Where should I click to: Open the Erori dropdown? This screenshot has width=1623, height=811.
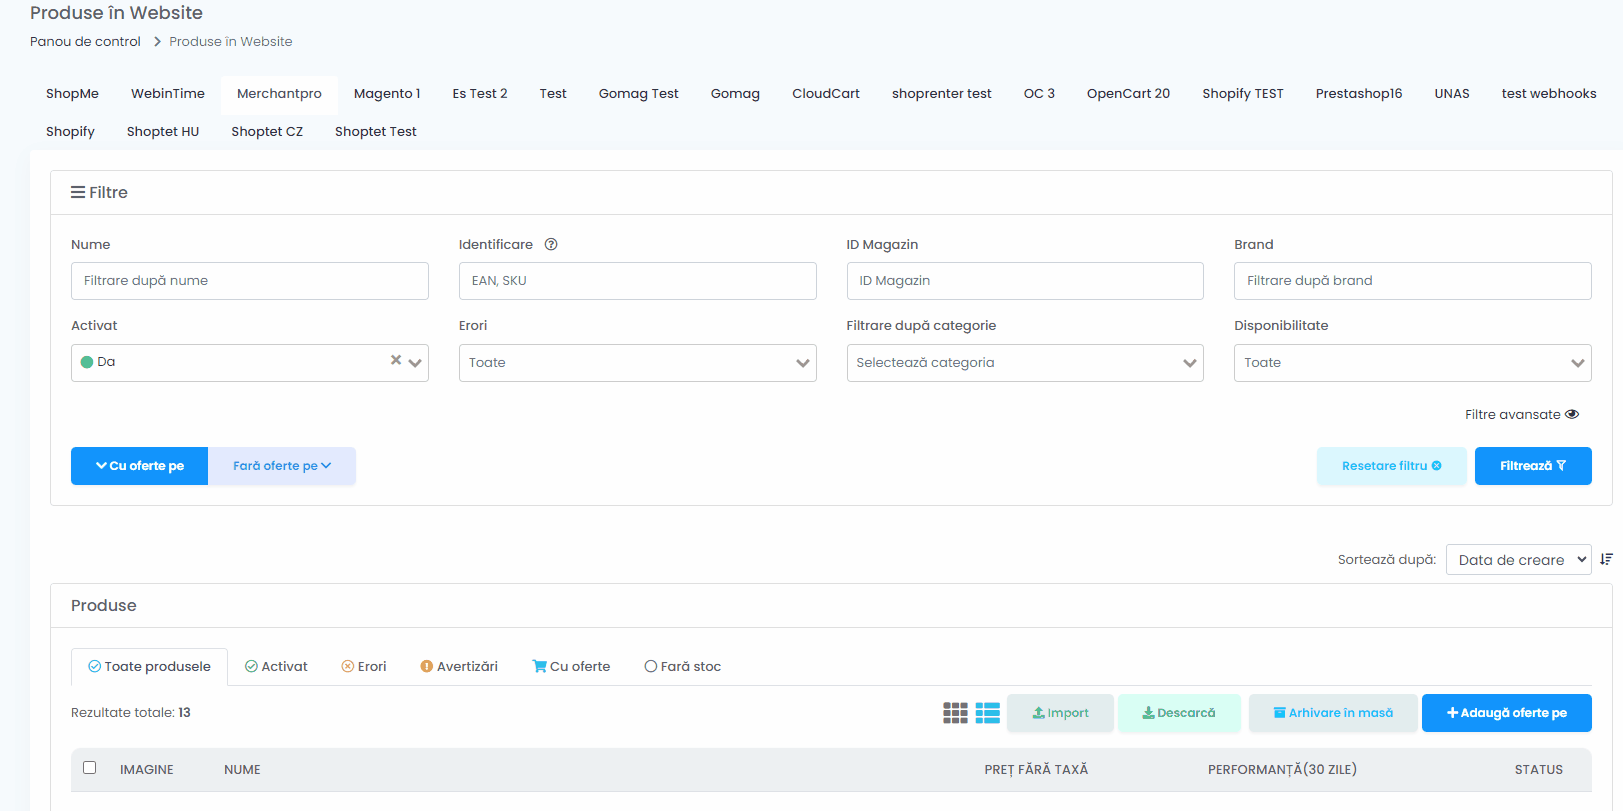click(x=638, y=363)
